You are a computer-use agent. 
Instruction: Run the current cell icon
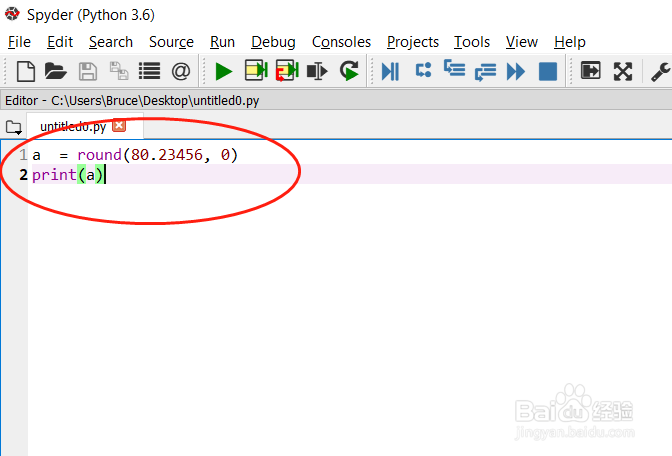[256, 71]
